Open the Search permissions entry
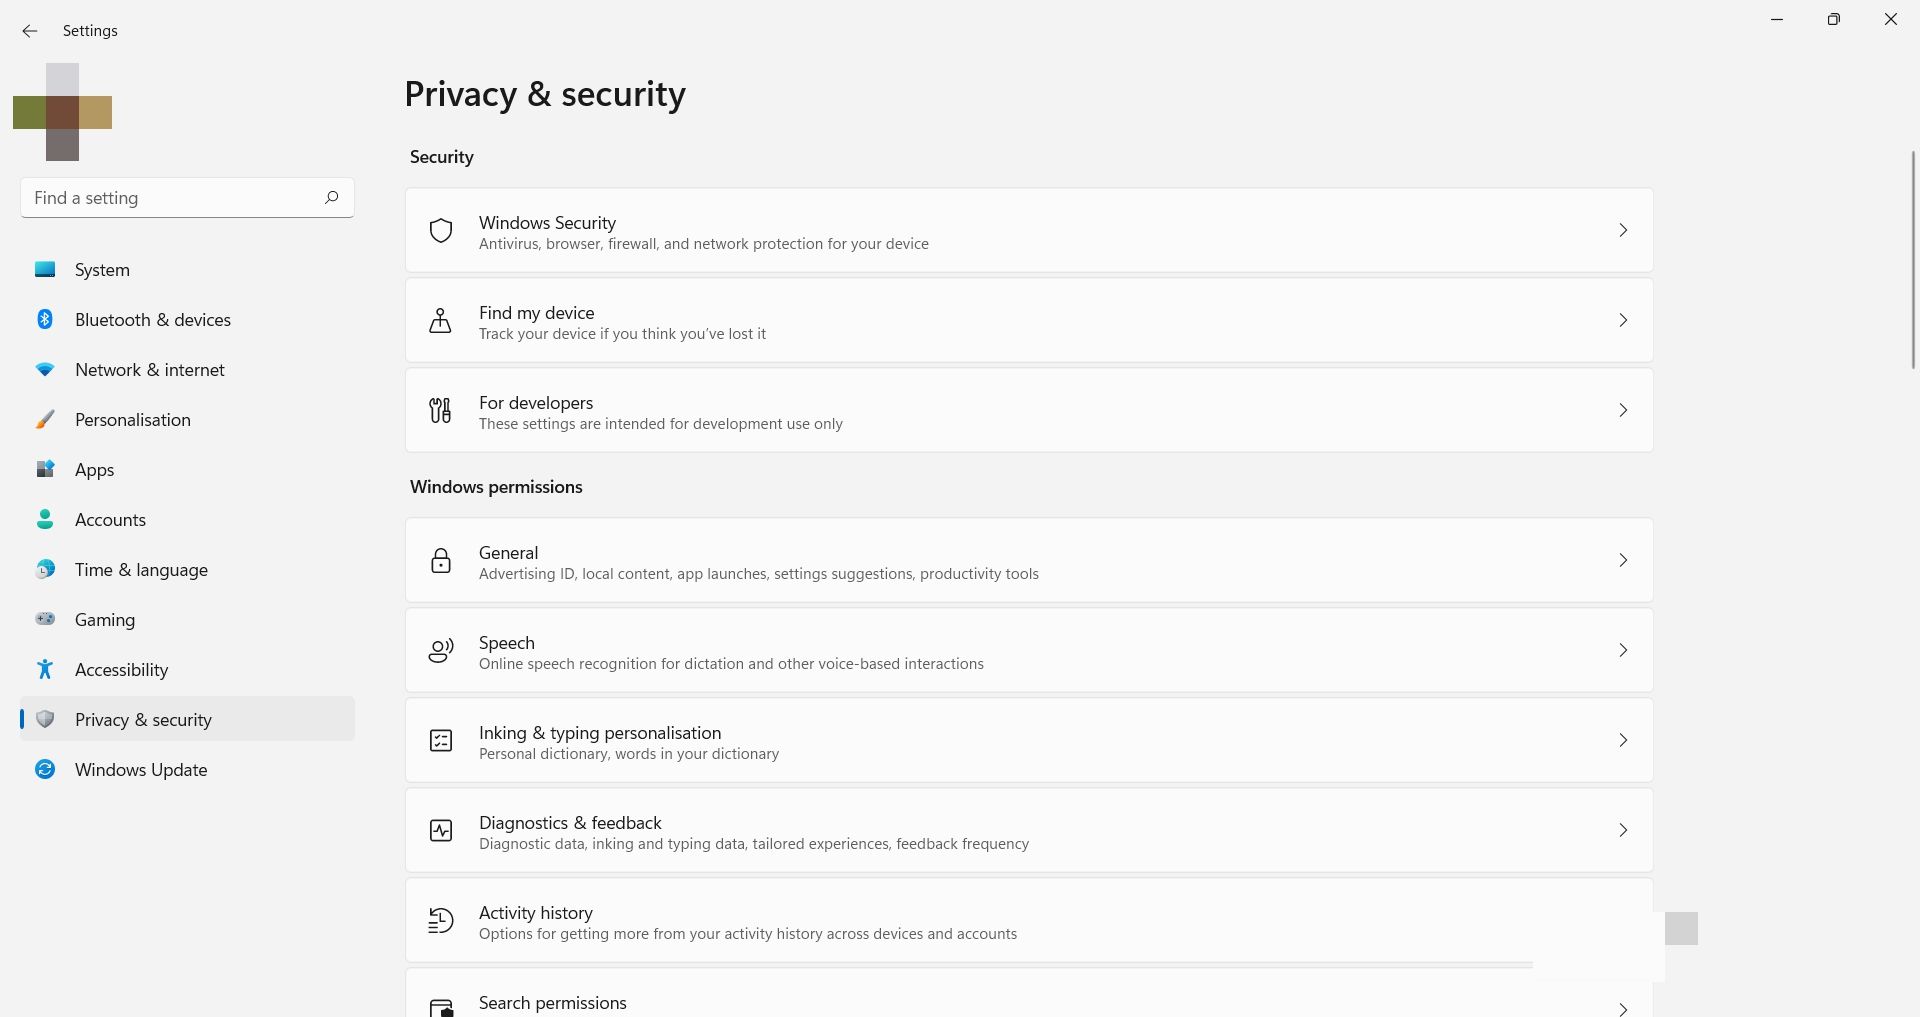The height and width of the screenshot is (1017, 1920). [x=553, y=1003]
